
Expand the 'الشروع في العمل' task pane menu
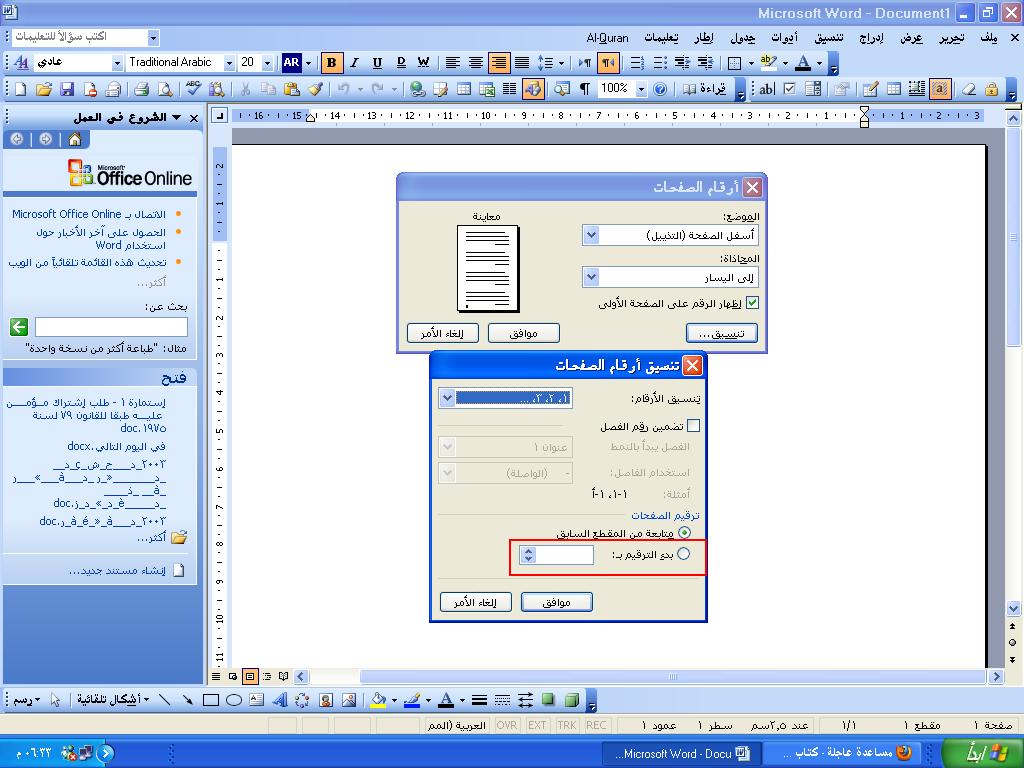point(176,118)
